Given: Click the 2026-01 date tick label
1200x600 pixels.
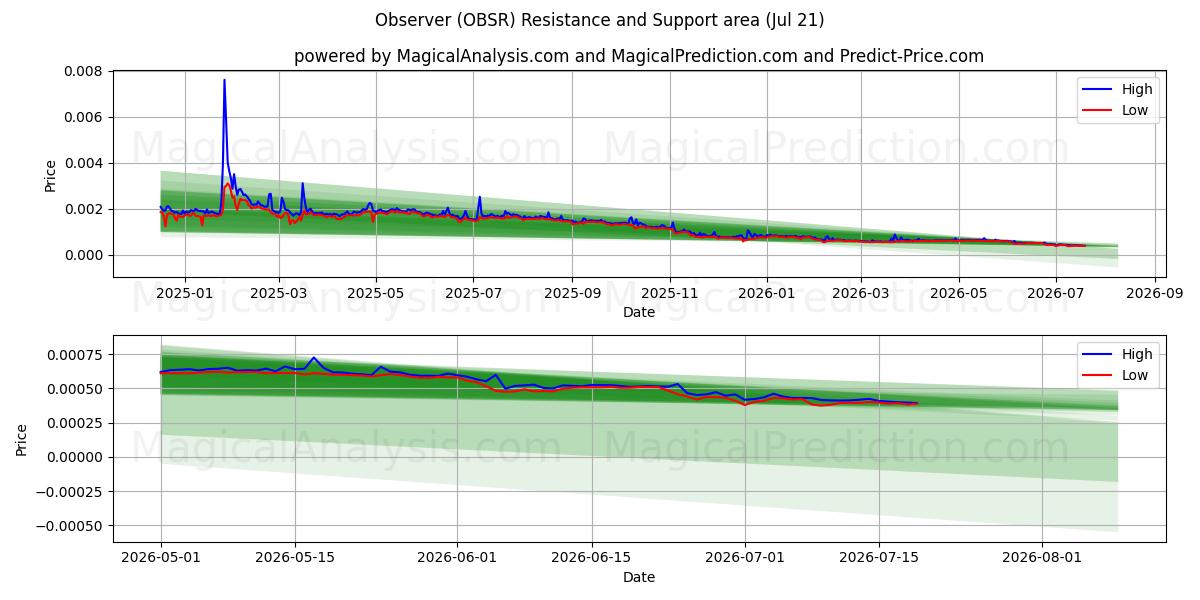Looking at the screenshot, I should pyautogui.click(x=767, y=294).
